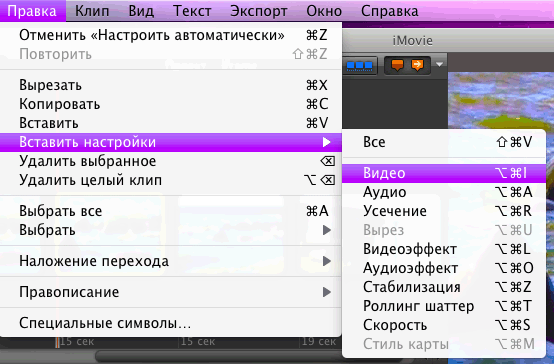554x364 pixels.
Task: Expand Правописание submenu
Action: (x=171, y=292)
